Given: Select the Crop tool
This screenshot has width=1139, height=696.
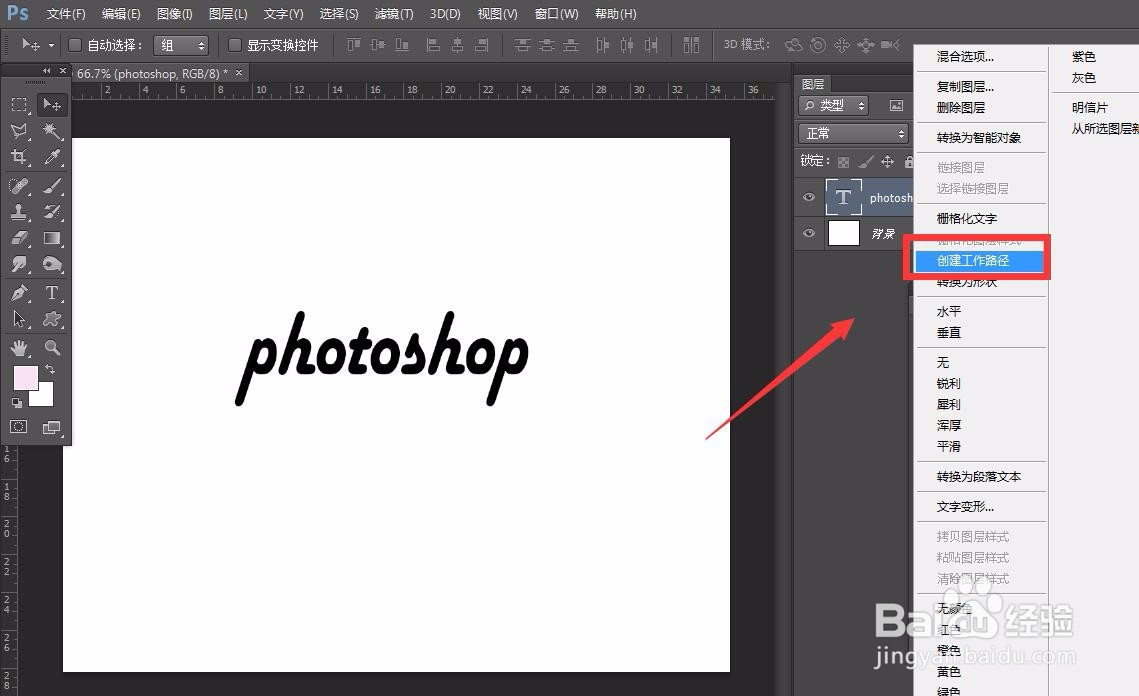Looking at the screenshot, I should tap(19, 157).
